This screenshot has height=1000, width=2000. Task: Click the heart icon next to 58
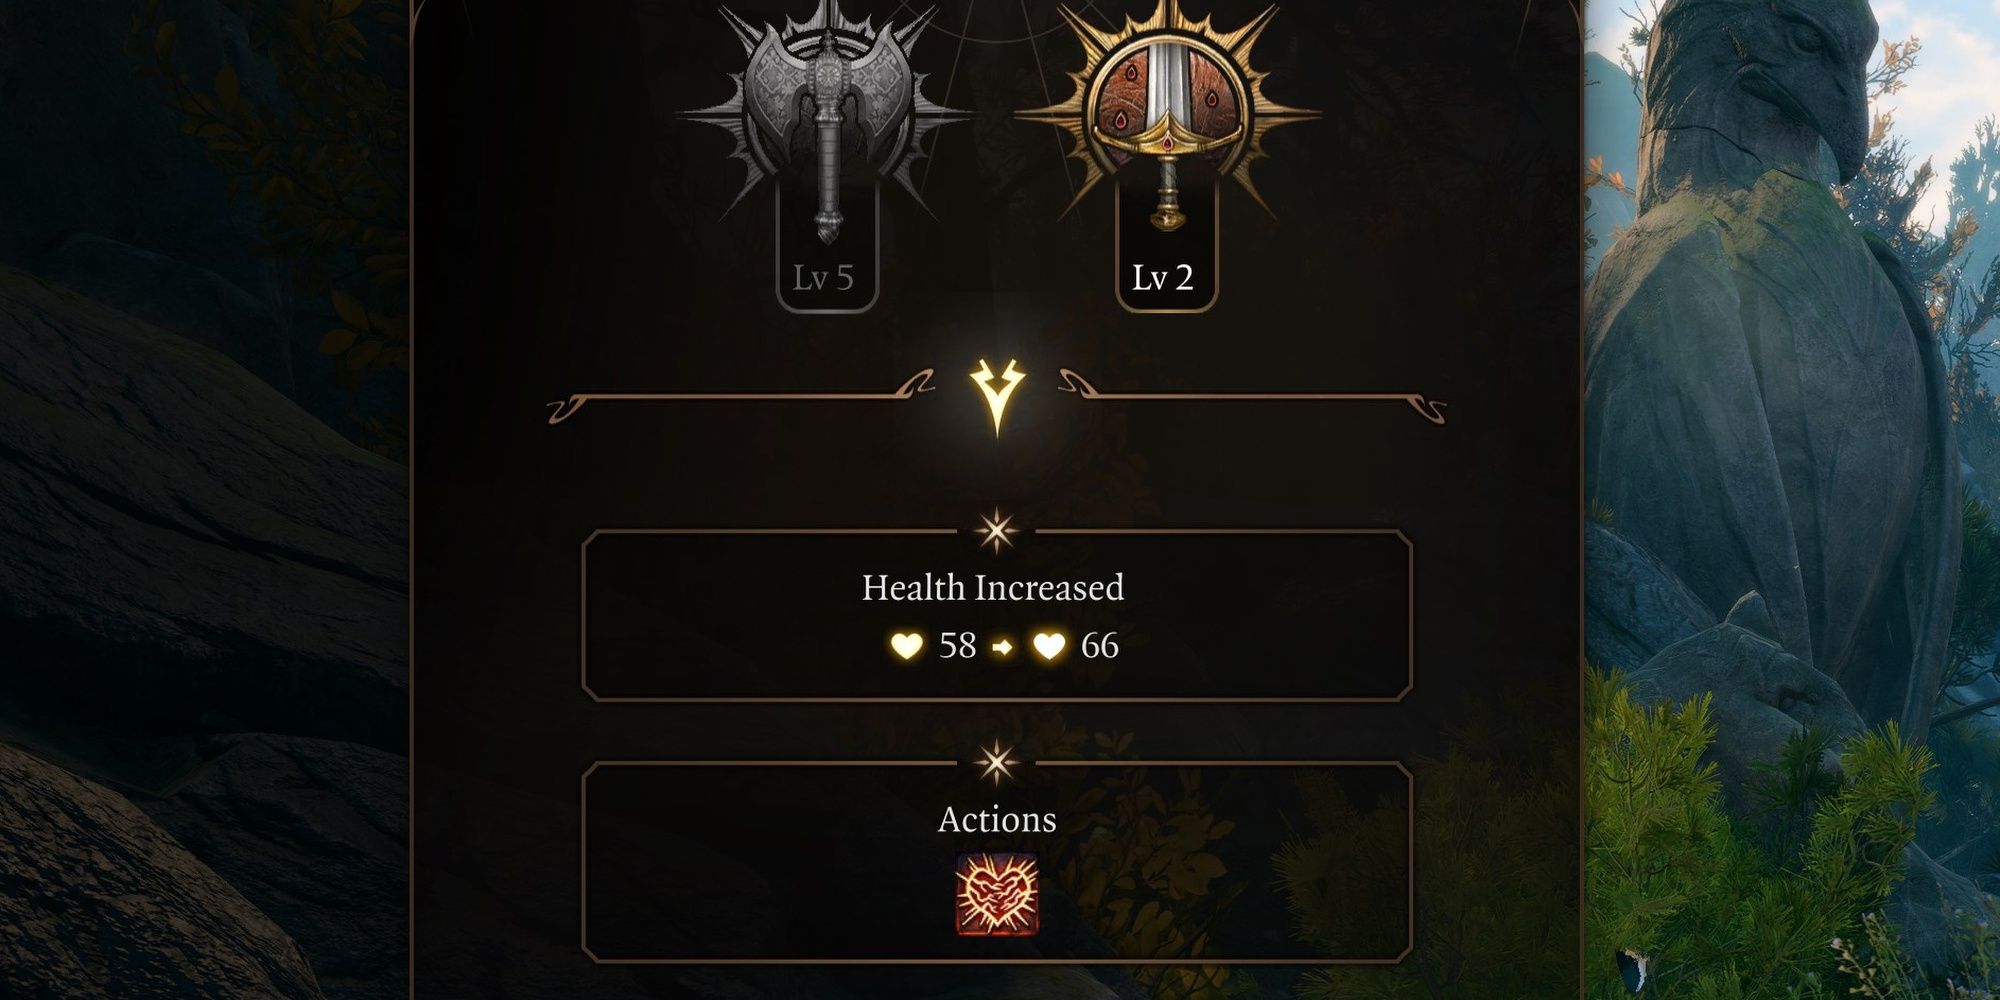[907, 646]
